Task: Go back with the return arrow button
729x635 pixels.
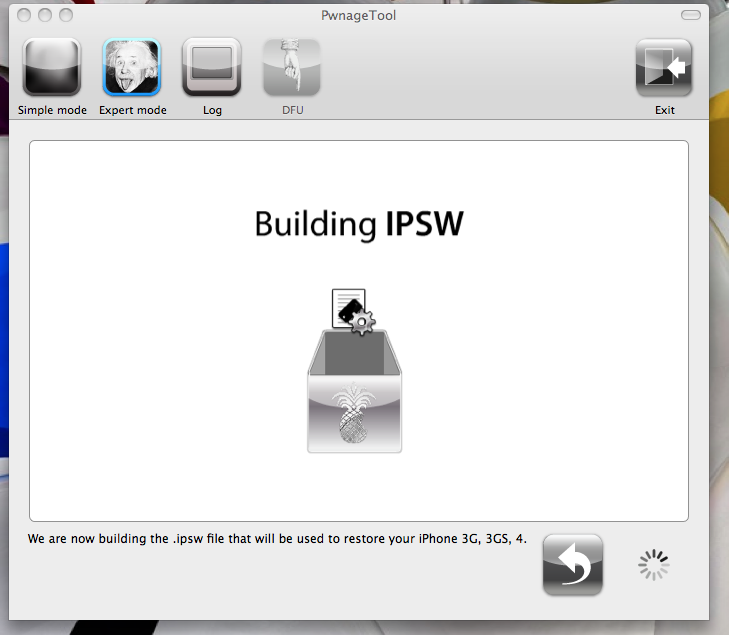Action: (x=573, y=565)
